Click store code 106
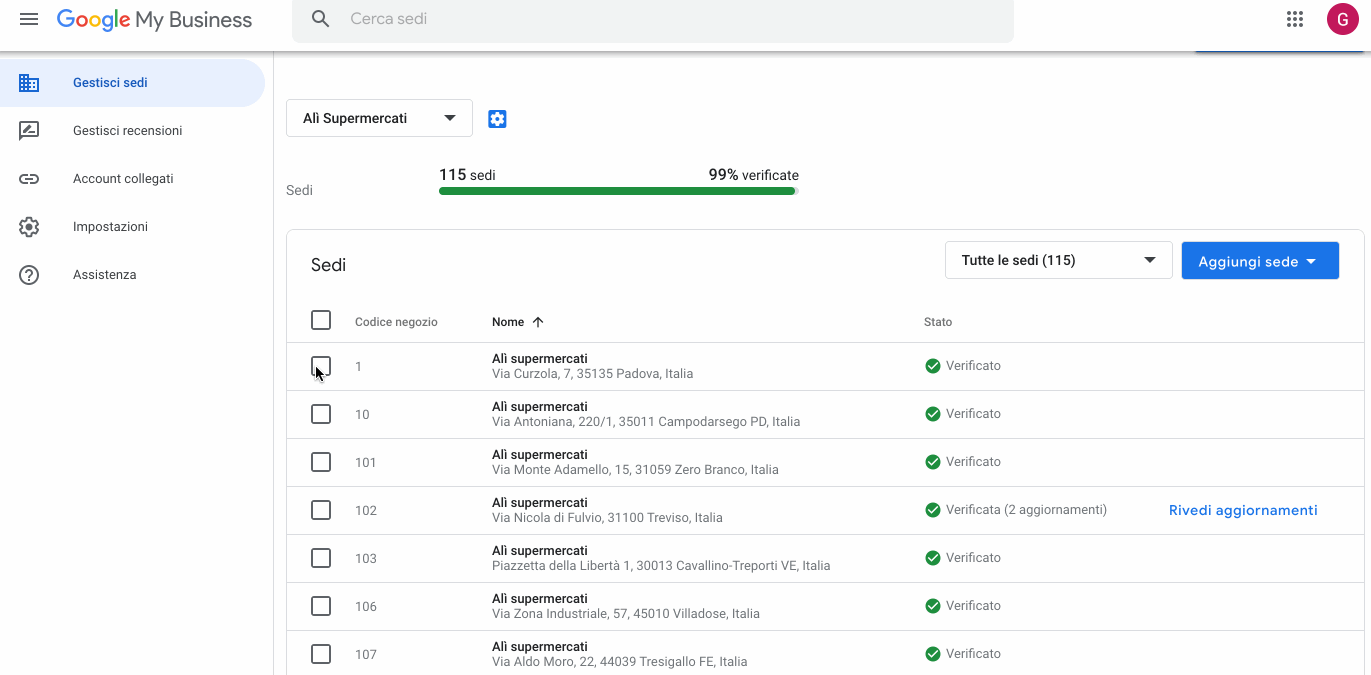The image size is (1371, 675). [x=366, y=607]
